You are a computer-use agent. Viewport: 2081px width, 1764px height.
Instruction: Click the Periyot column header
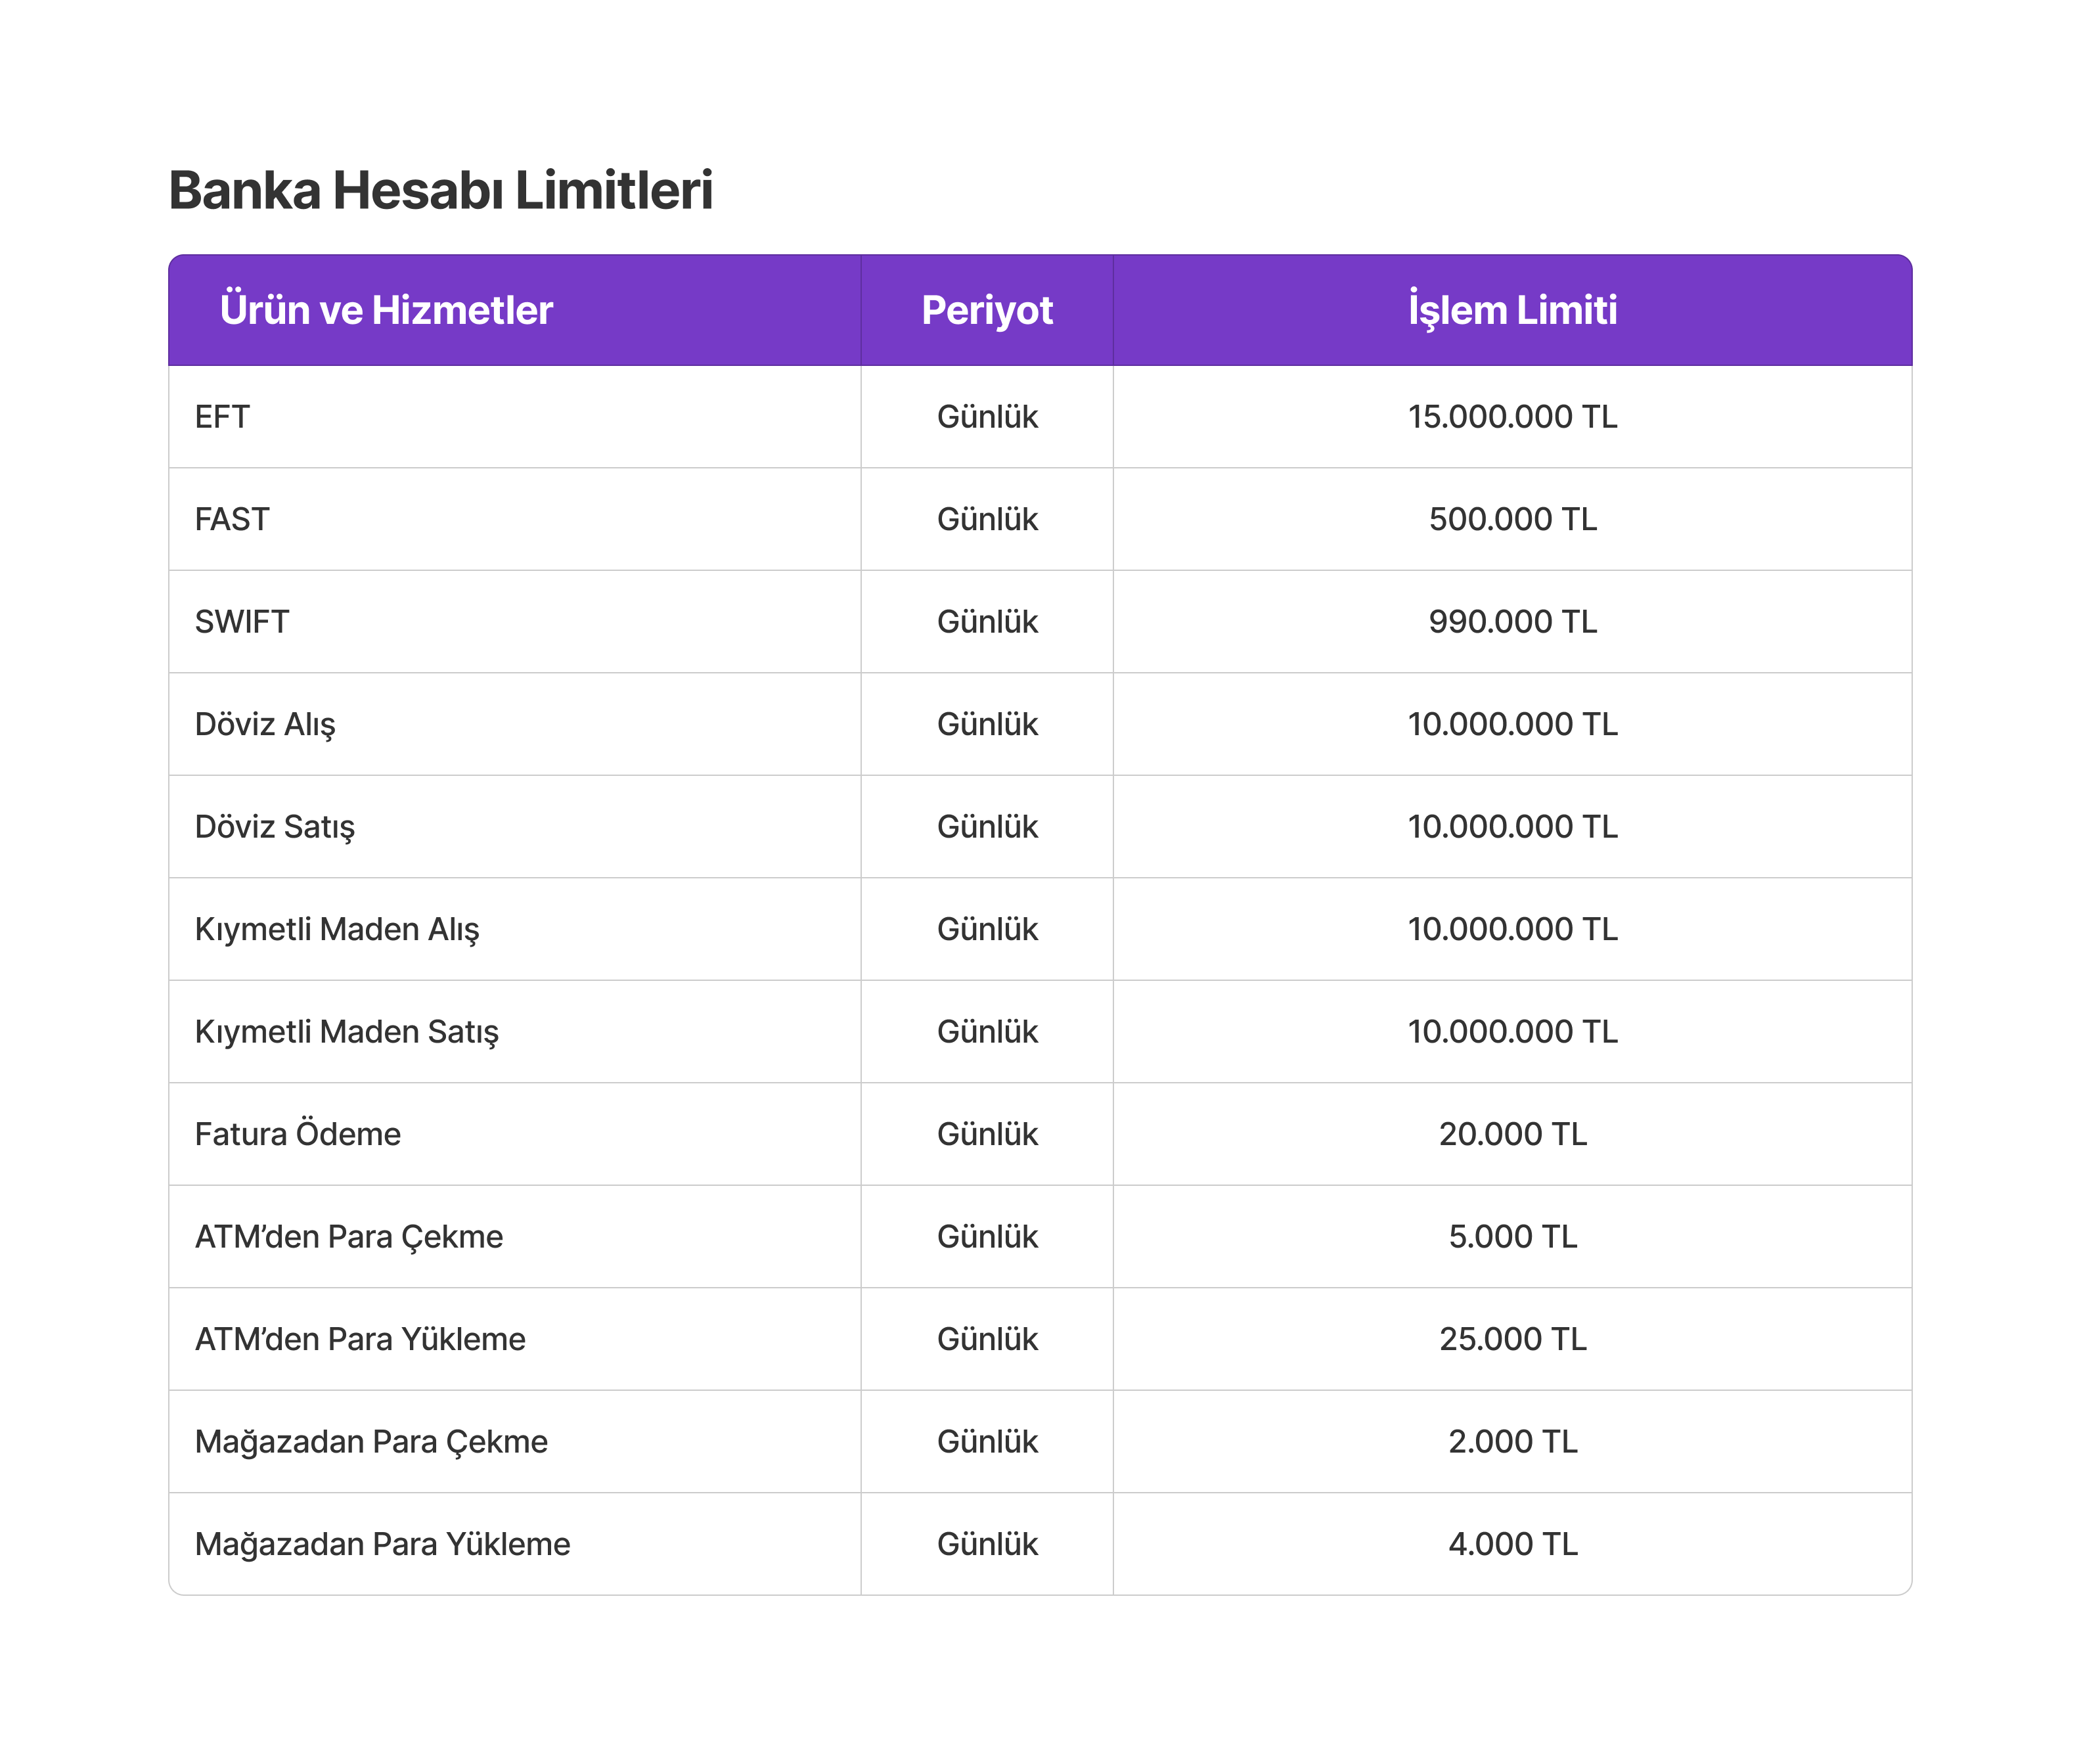click(x=987, y=310)
